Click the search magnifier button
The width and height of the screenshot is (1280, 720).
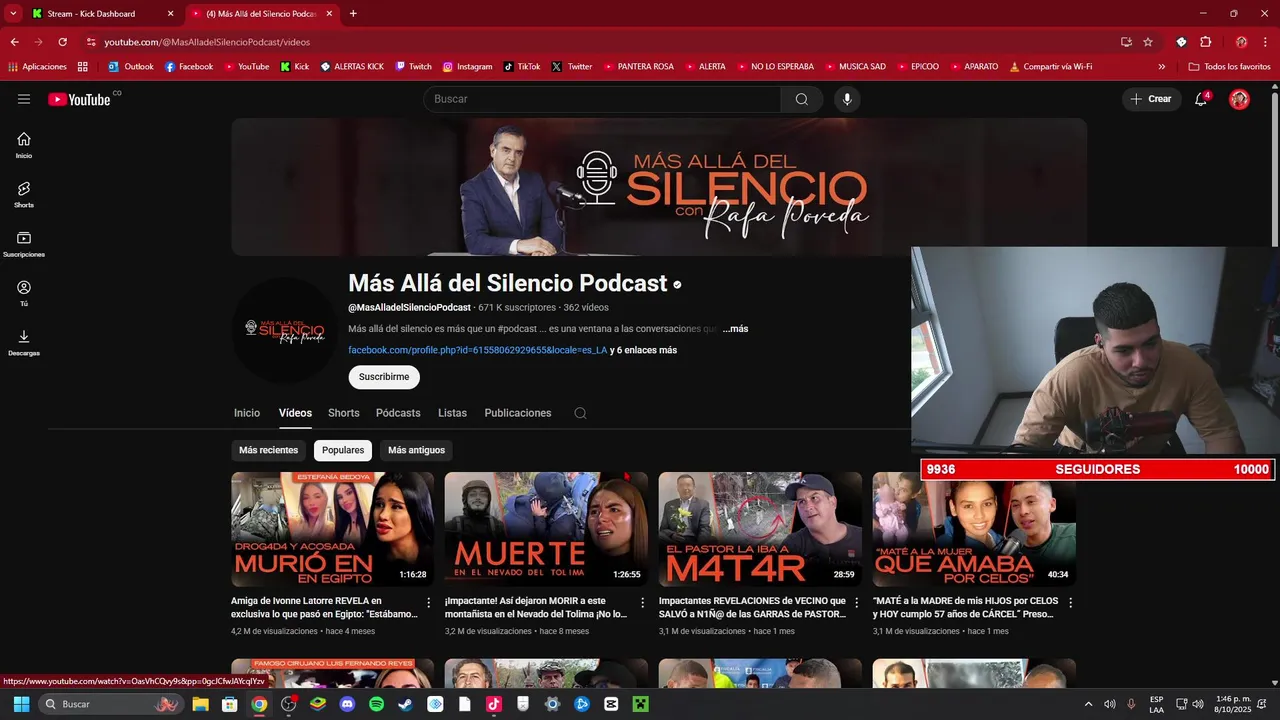pos(802,99)
